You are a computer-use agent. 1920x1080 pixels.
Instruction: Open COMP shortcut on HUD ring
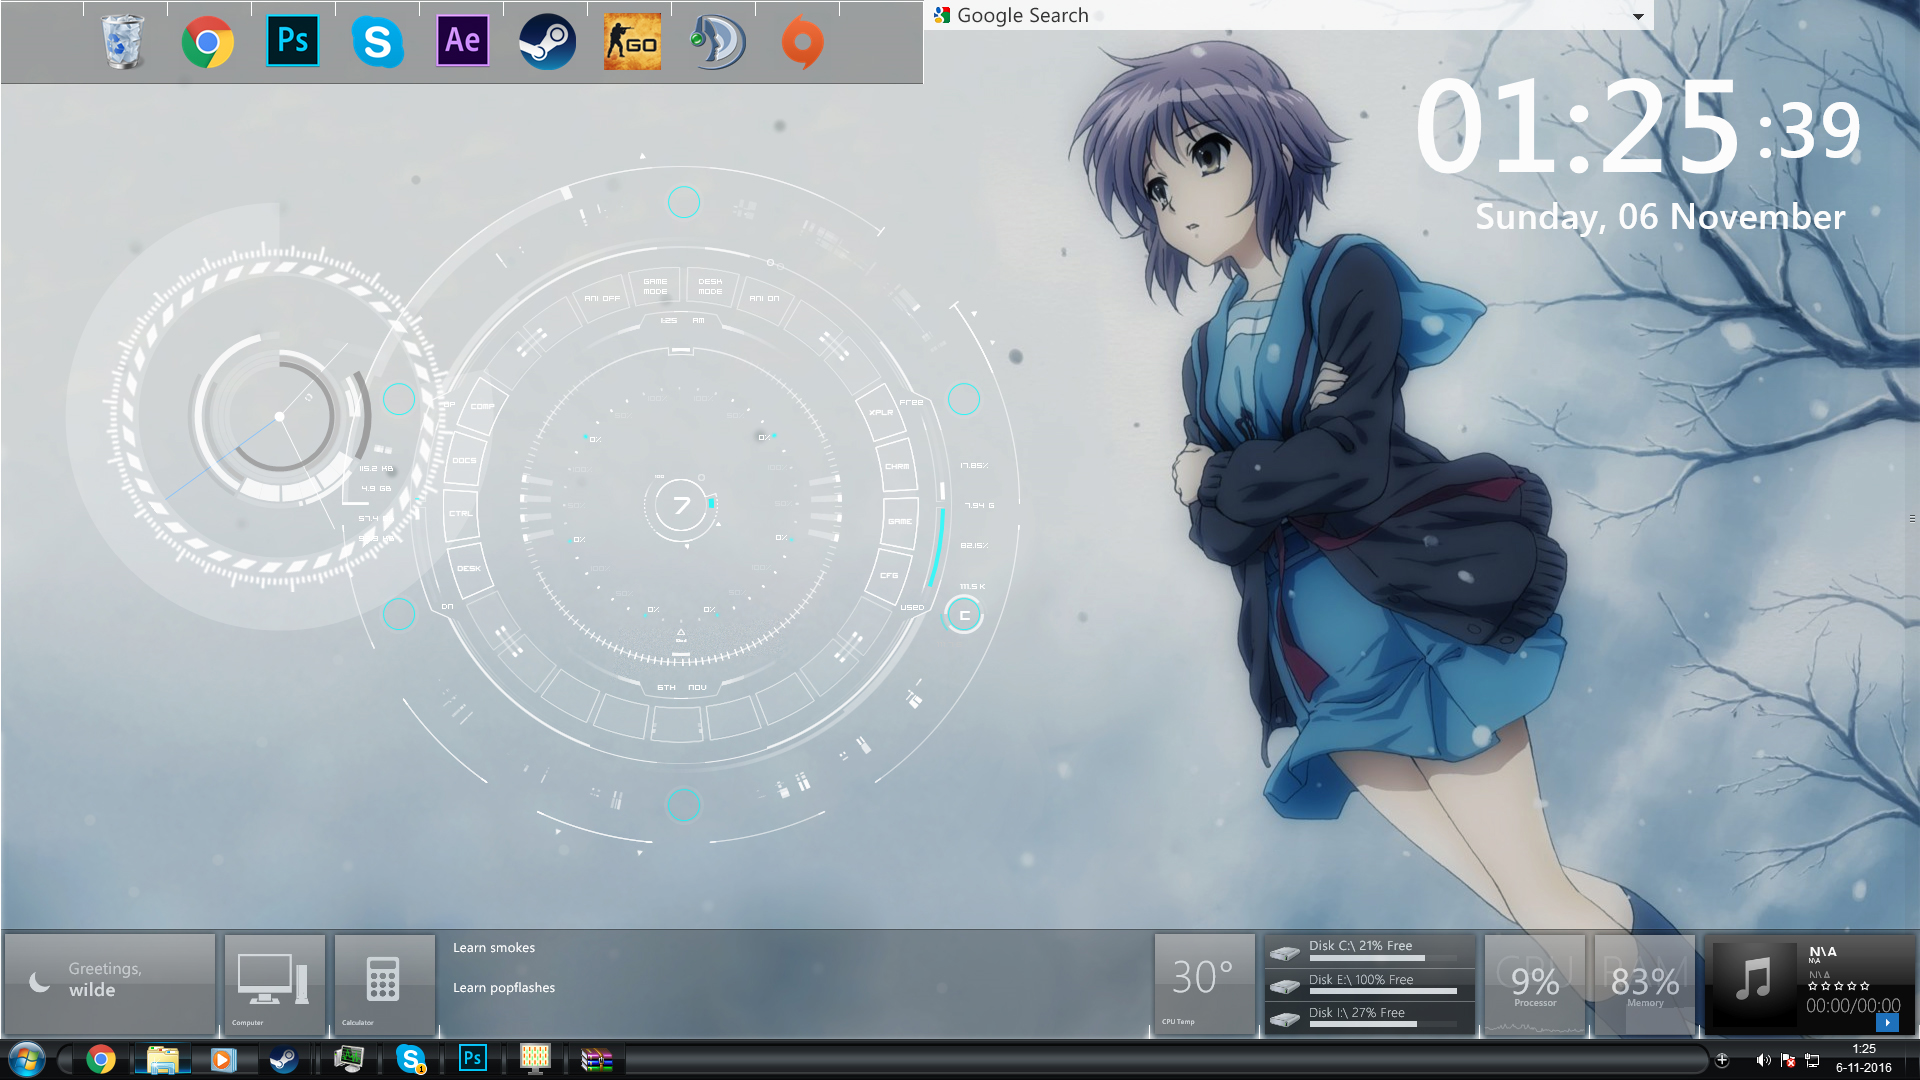click(482, 406)
